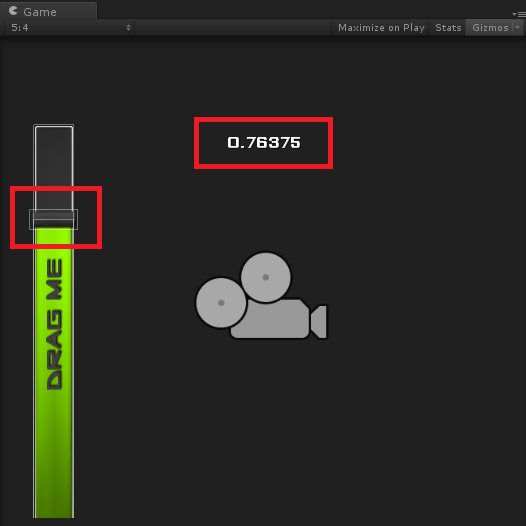Open the panel options menu icon
This screenshot has height=526, width=526.
519,14
